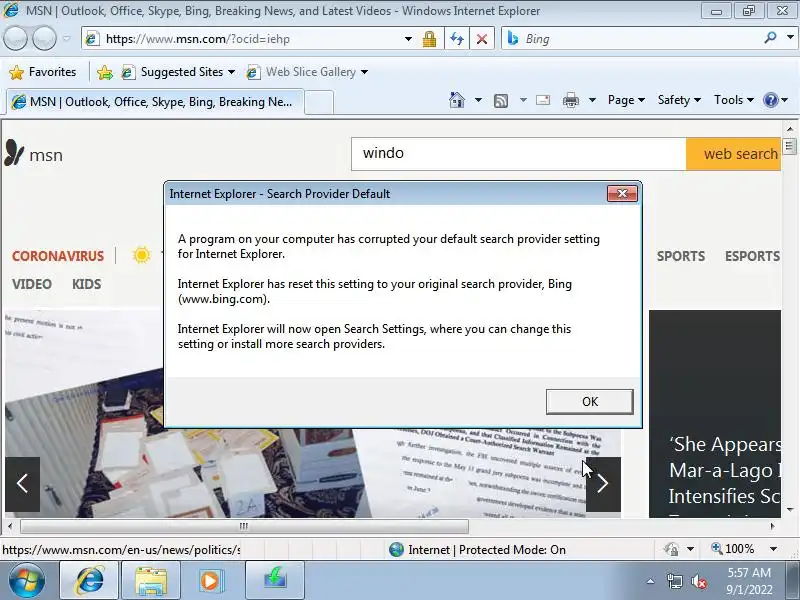
Task: Open the Mar-a-Lago headline story
Action: click(x=724, y=470)
